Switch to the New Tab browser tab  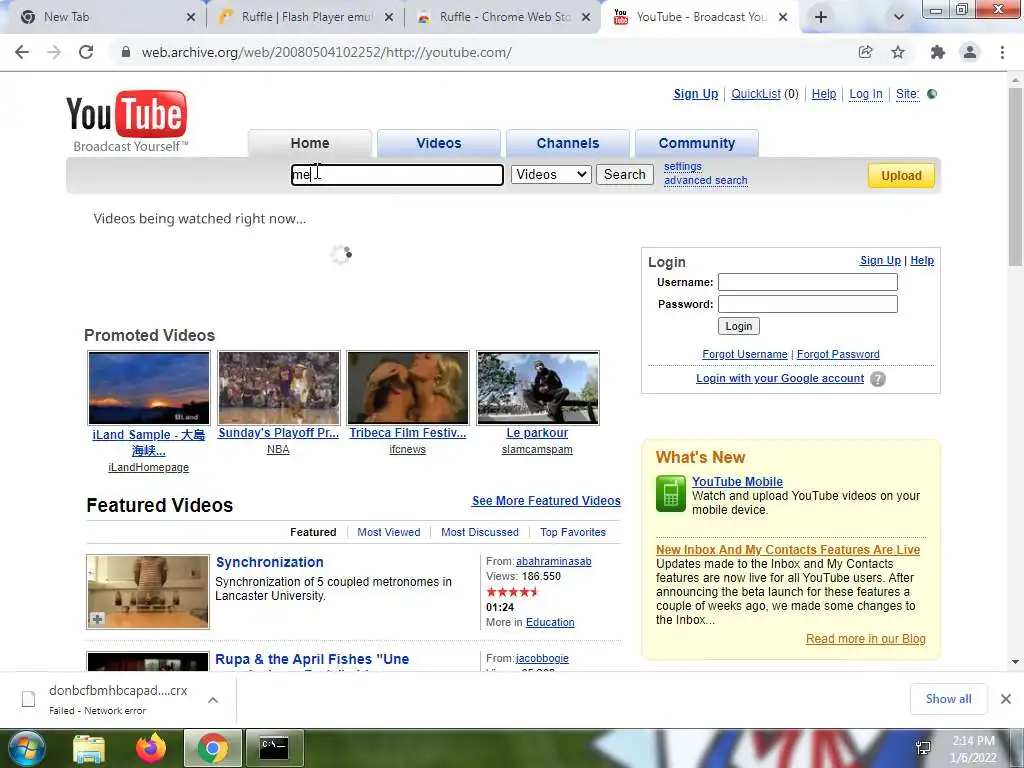point(104,17)
